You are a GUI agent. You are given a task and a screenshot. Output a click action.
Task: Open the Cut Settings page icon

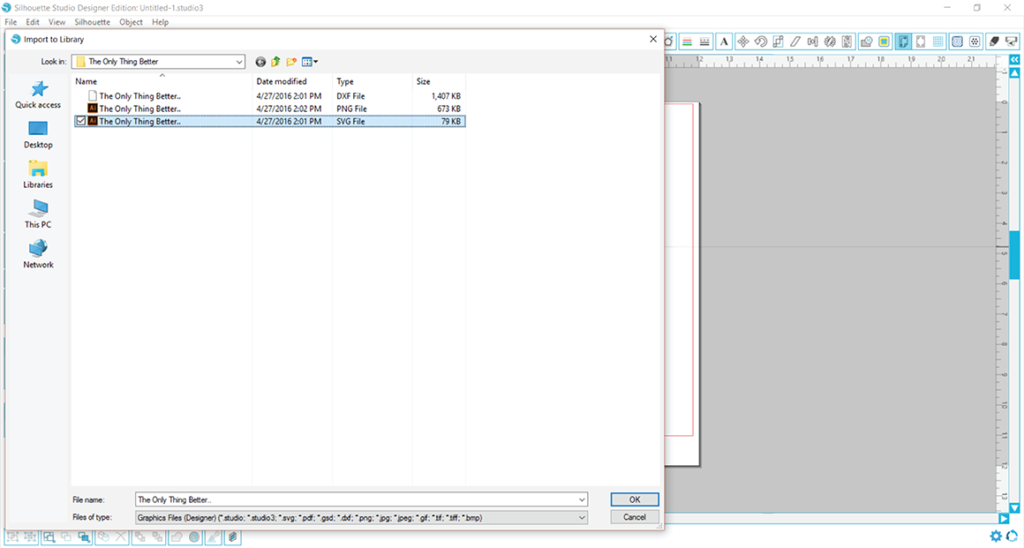921,42
